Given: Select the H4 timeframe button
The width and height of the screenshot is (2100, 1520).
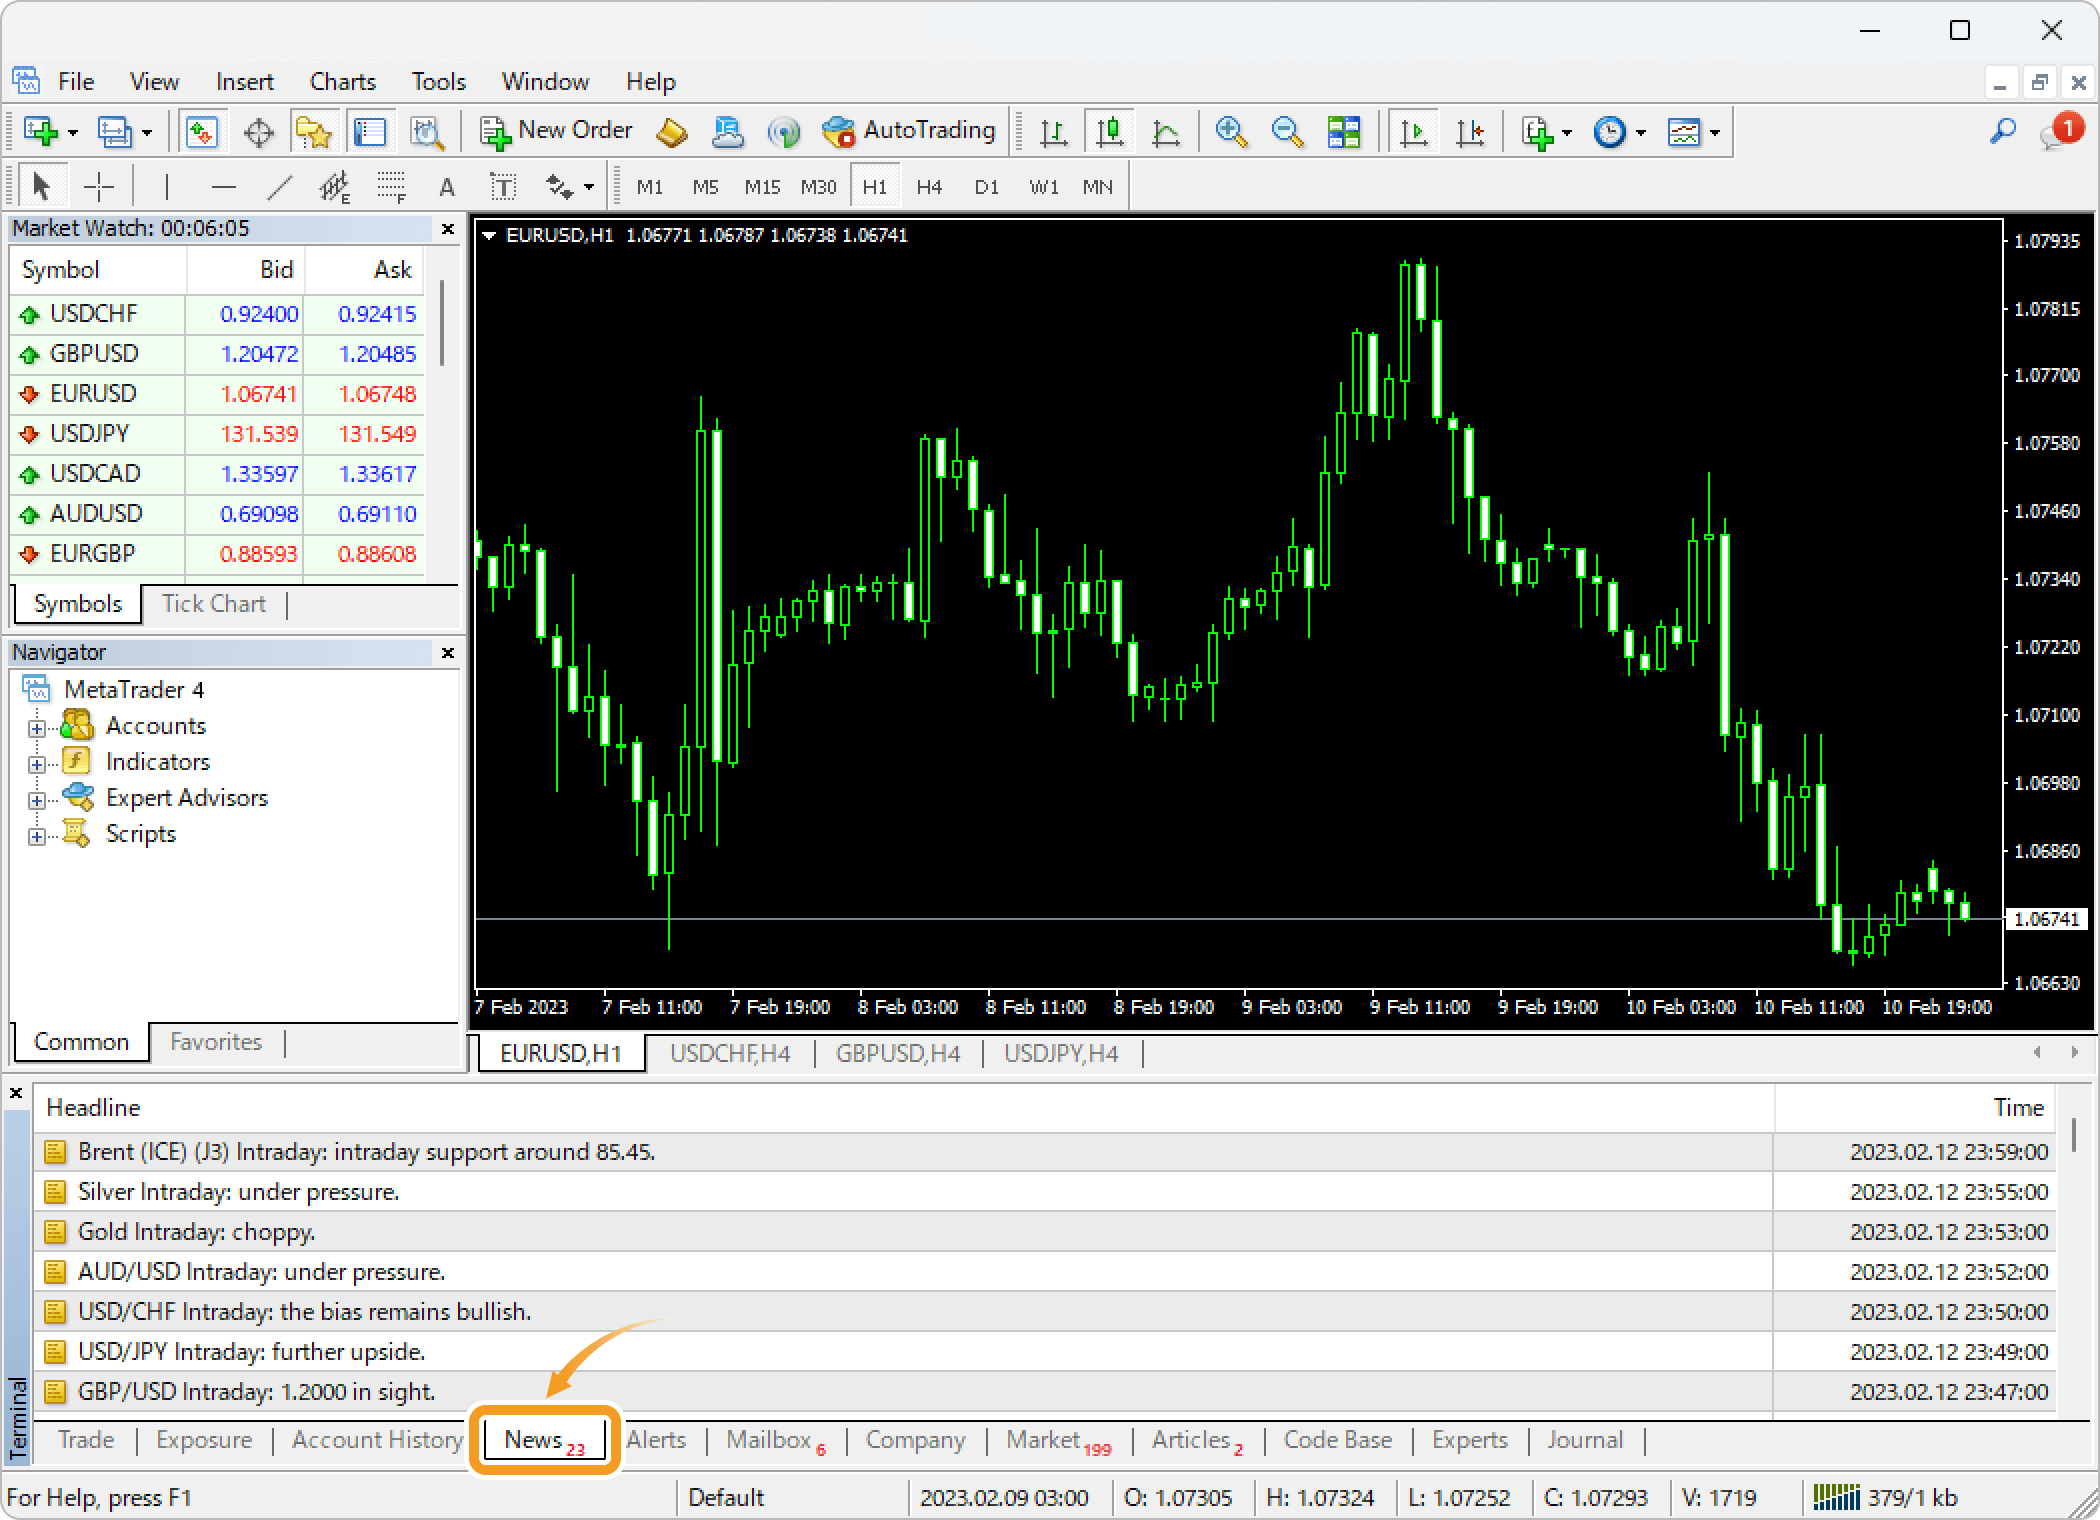Looking at the screenshot, I should (929, 187).
